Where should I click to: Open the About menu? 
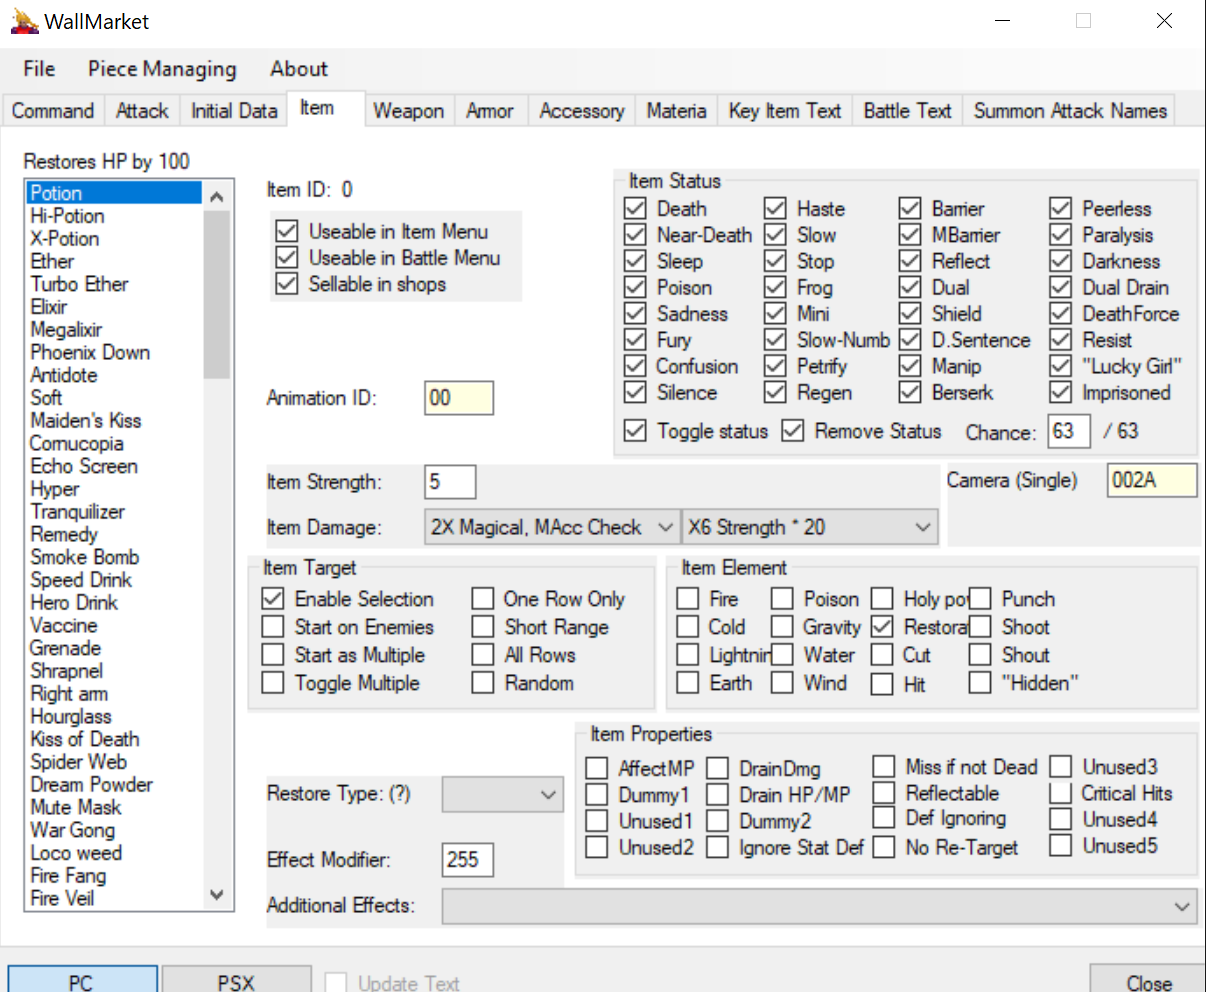pyautogui.click(x=298, y=69)
